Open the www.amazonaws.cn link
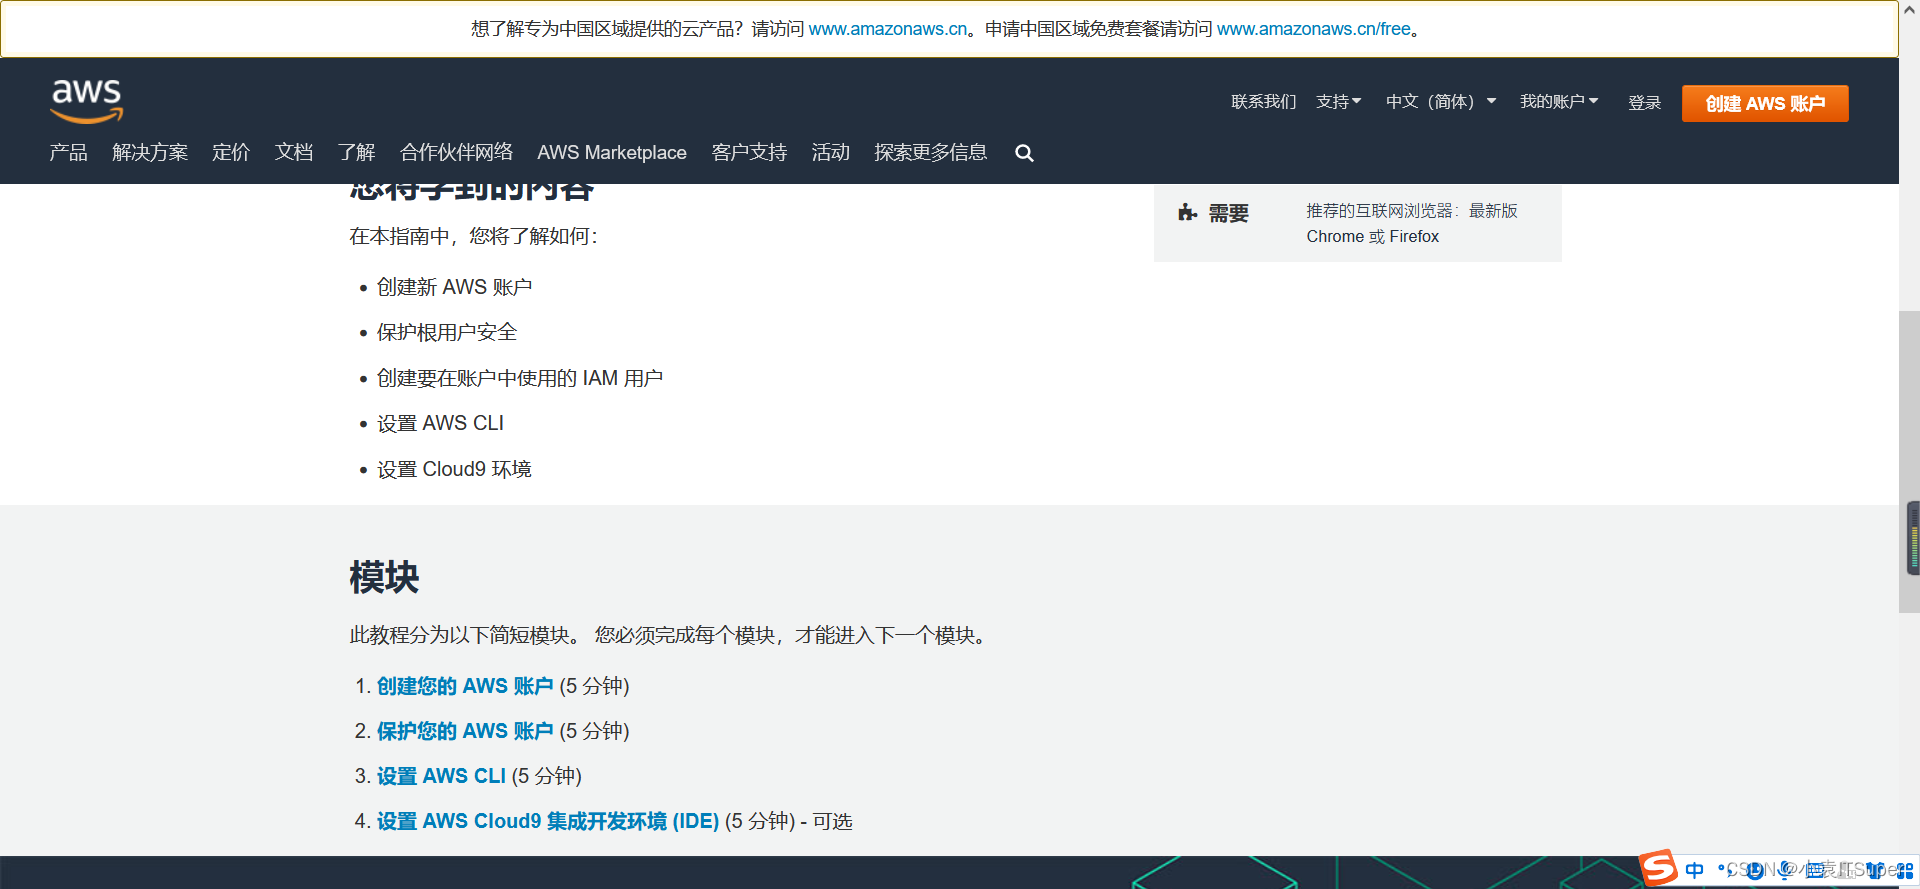1920x889 pixels. [x=888, y=29]
